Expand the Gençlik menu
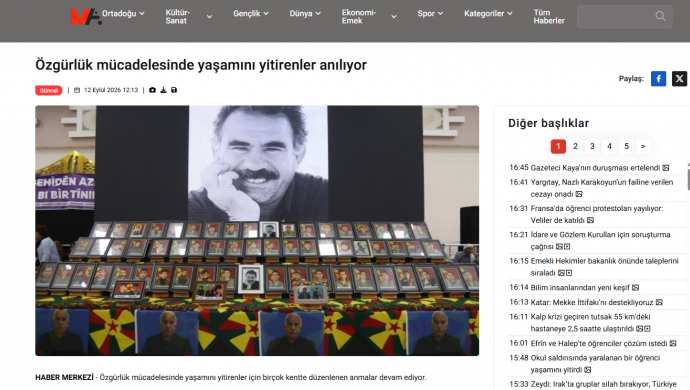The height and width of the screenshot is (390, 690). click(251, 14)
